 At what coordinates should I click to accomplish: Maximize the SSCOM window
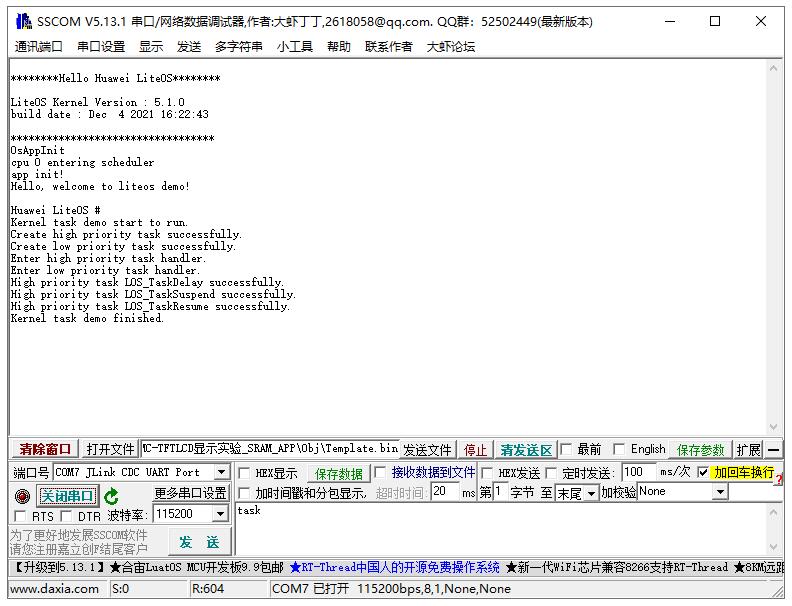click(x=715, y=21)
